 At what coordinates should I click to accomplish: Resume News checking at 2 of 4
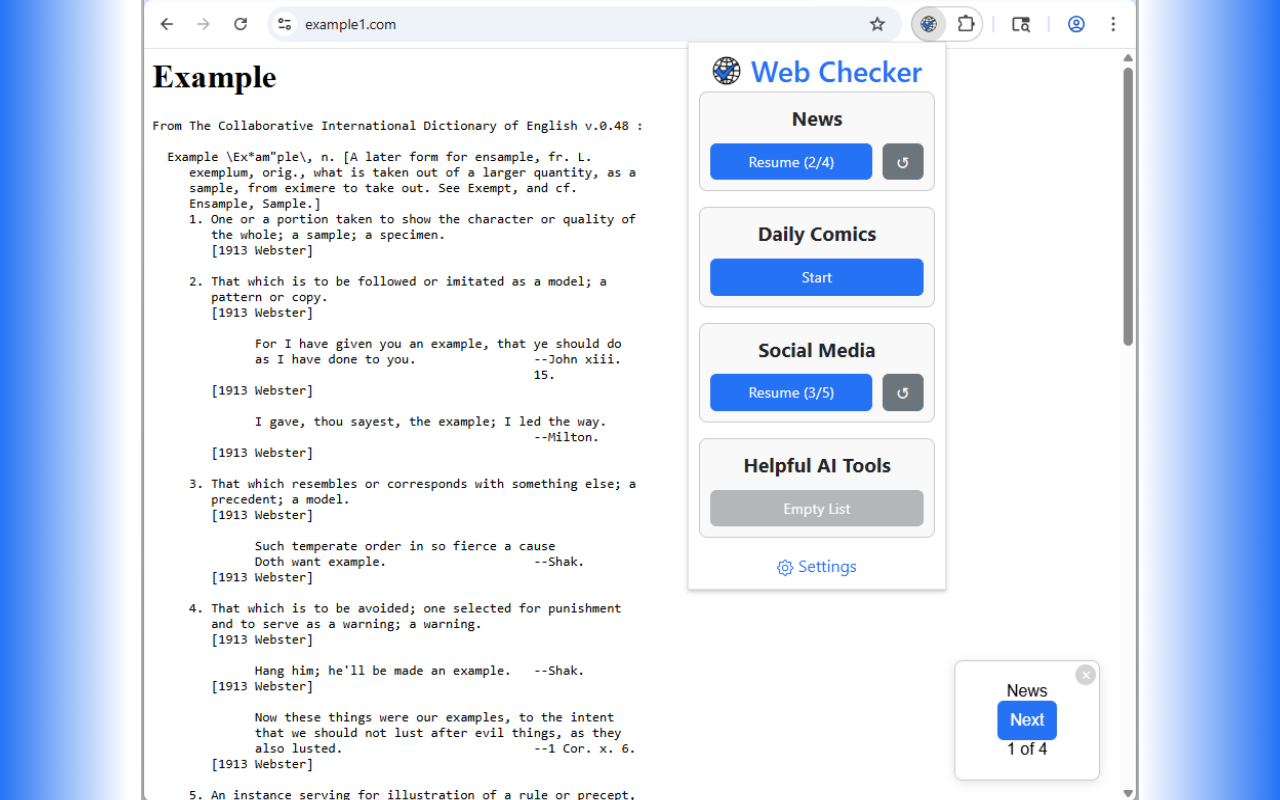click(x=790, y=161)
